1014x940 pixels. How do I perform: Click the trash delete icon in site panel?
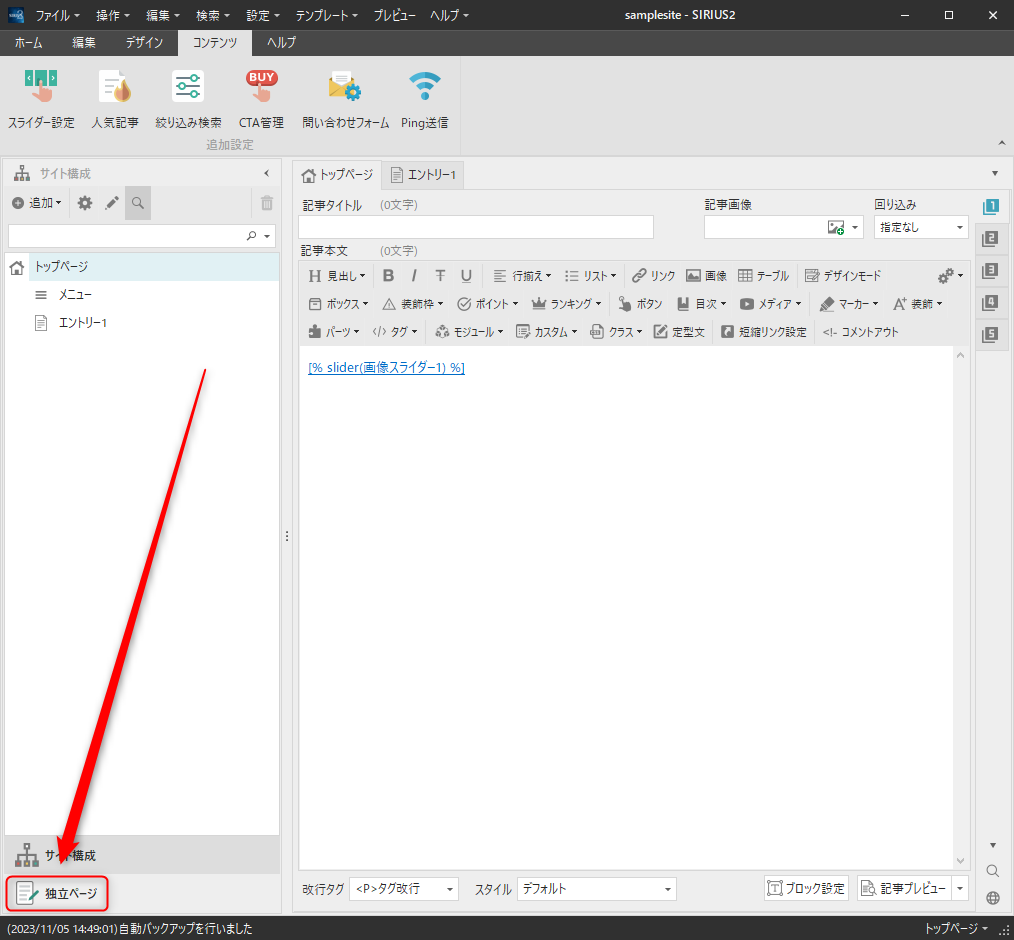click(267, 203)
